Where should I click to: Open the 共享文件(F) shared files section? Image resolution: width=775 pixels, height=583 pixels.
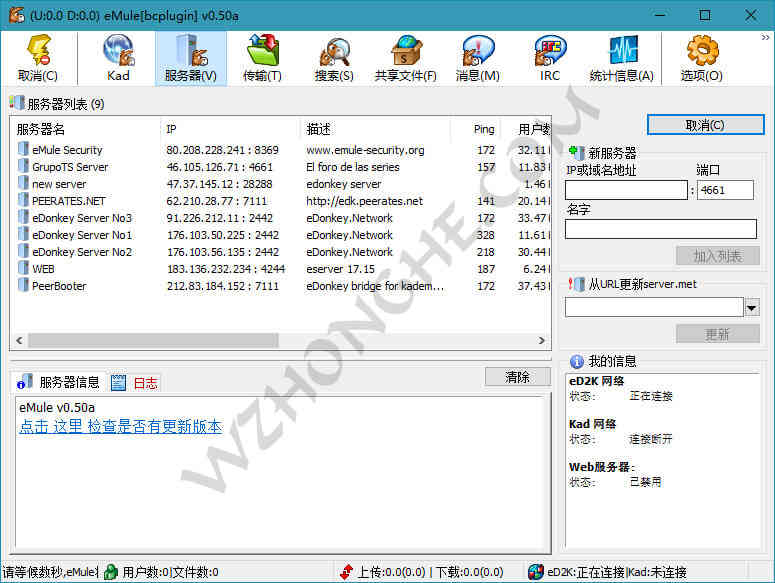click(406, 58)
